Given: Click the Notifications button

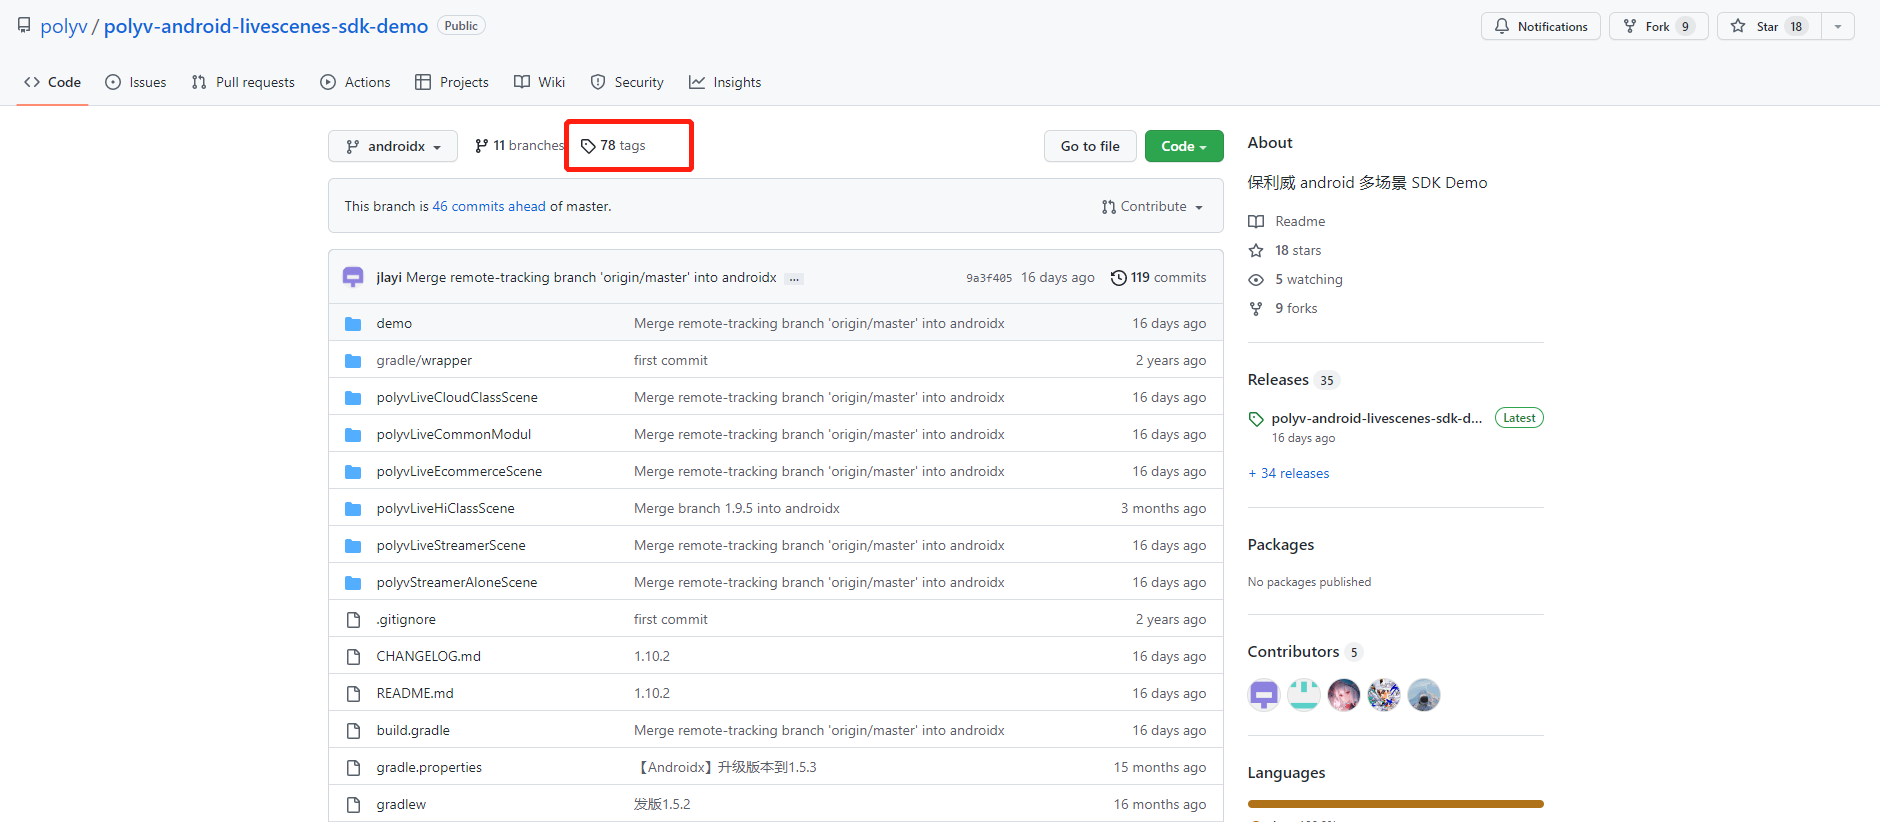Looking at the screenshot, I should pyautogui.click(x=1541, y=26).
